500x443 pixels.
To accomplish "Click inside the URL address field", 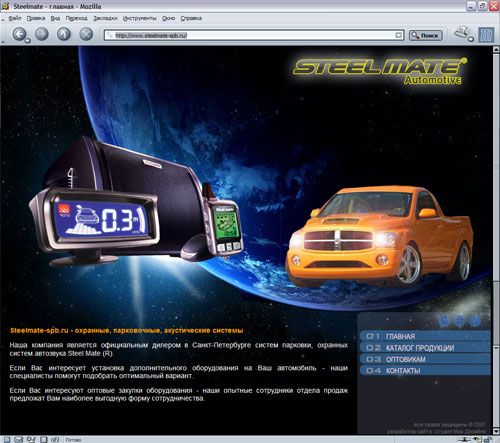I will (x=253, y=35).
